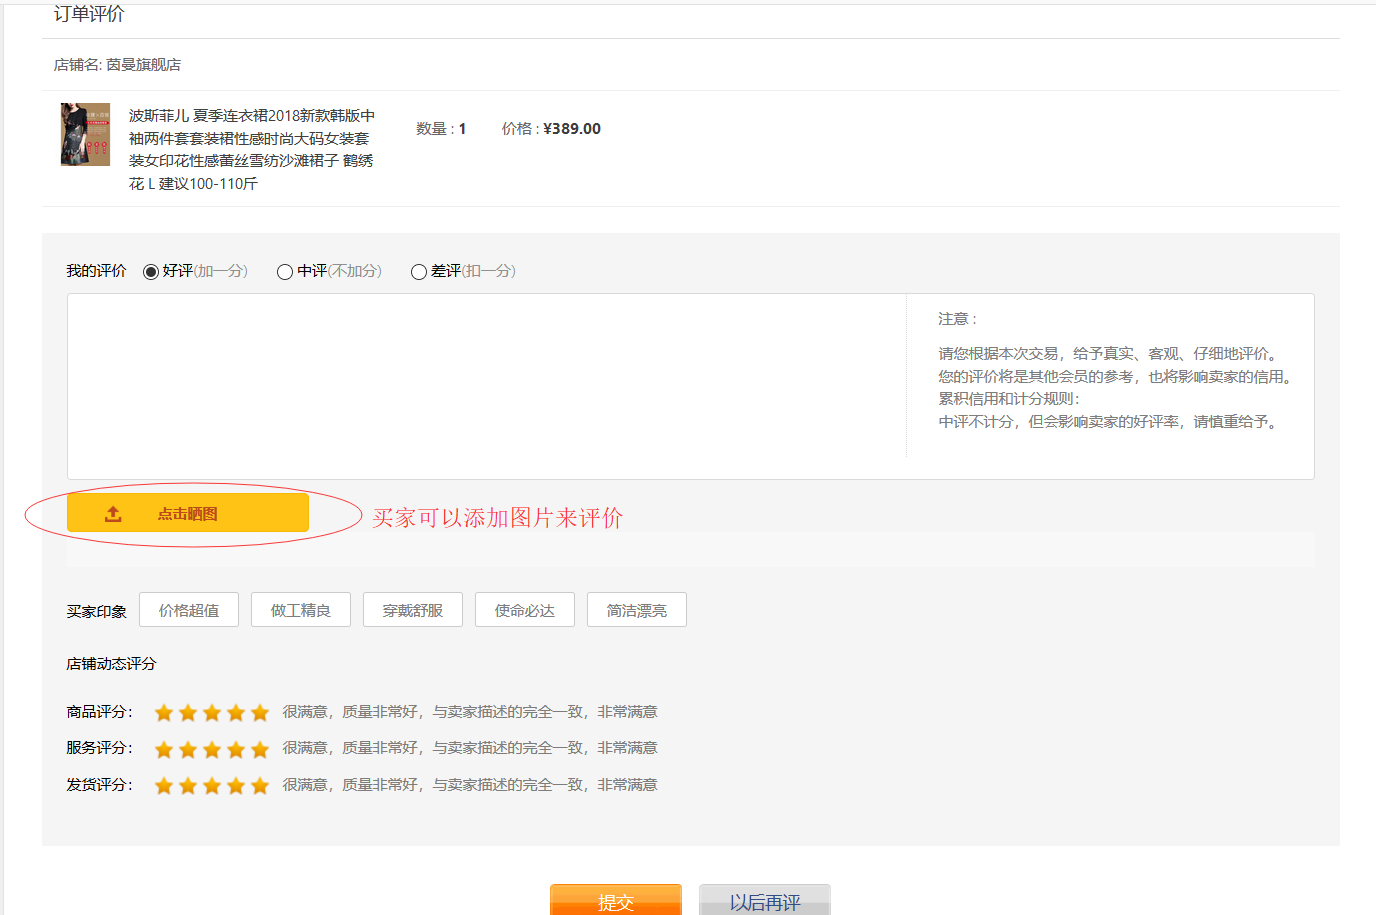Image resolution: width=1376 pixels, height=915 pixels.
Task: Click the 我的评价 label
Action: coord(96,271)
